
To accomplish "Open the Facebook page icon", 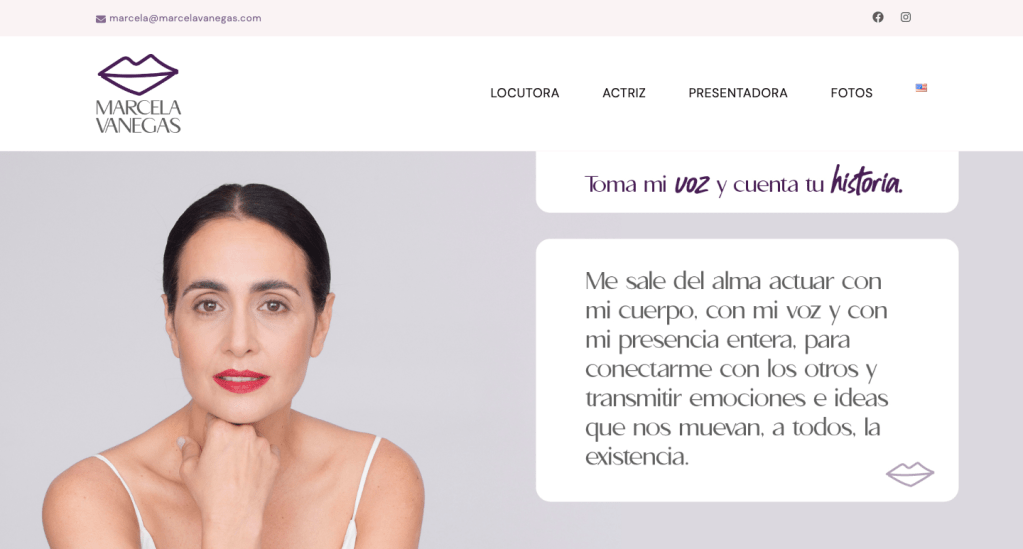I will [878, 17].
